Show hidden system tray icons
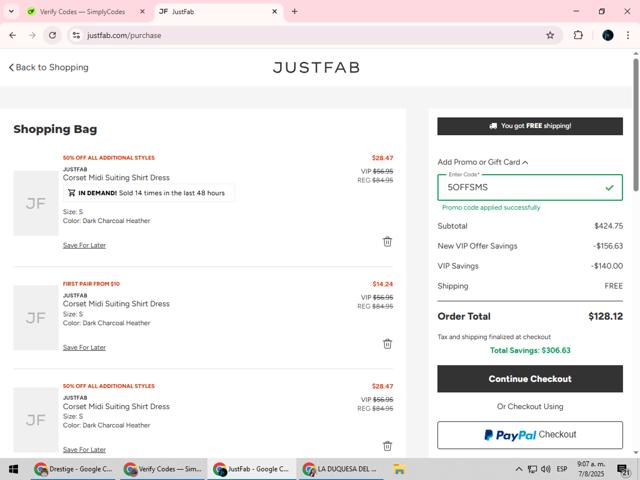The image size is (640, 480). point(518,469)
